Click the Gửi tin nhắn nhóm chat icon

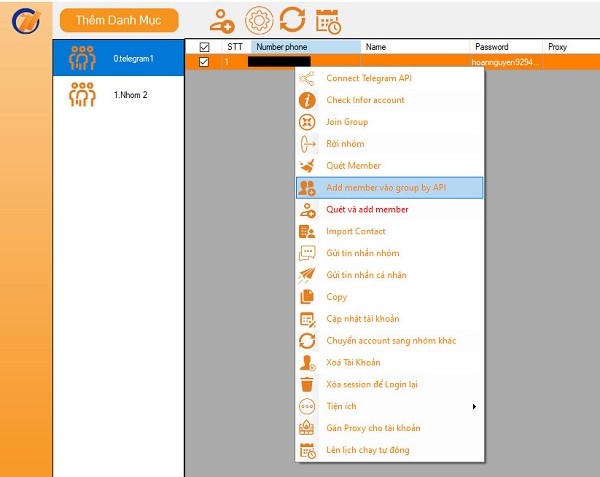click(x=307, y=253)
